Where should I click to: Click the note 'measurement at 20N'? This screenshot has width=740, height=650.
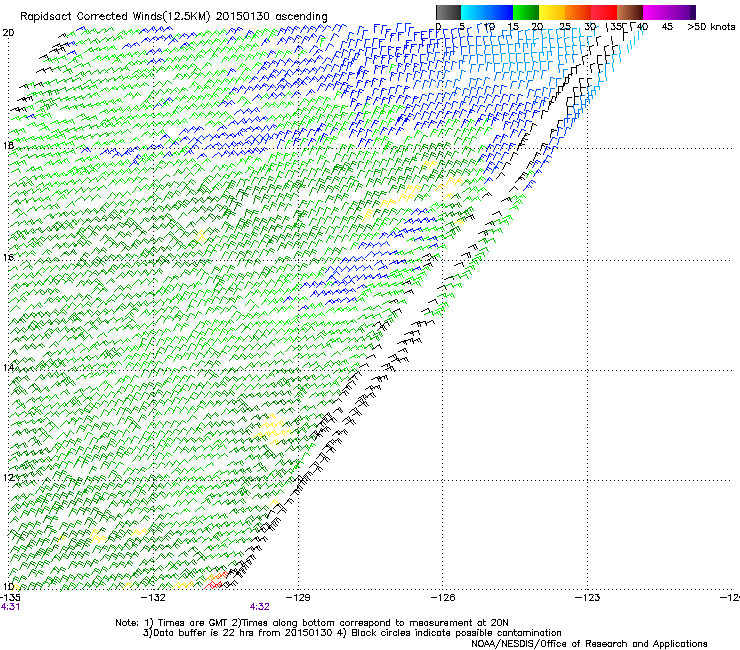pos(460,623)
